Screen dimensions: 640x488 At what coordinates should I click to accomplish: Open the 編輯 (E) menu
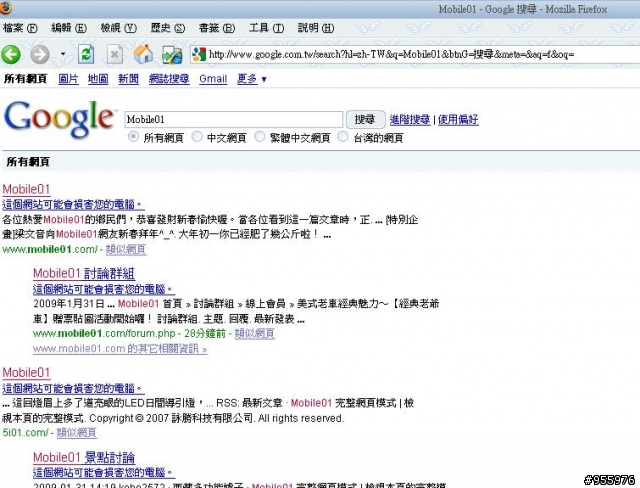tap(69, 28)
